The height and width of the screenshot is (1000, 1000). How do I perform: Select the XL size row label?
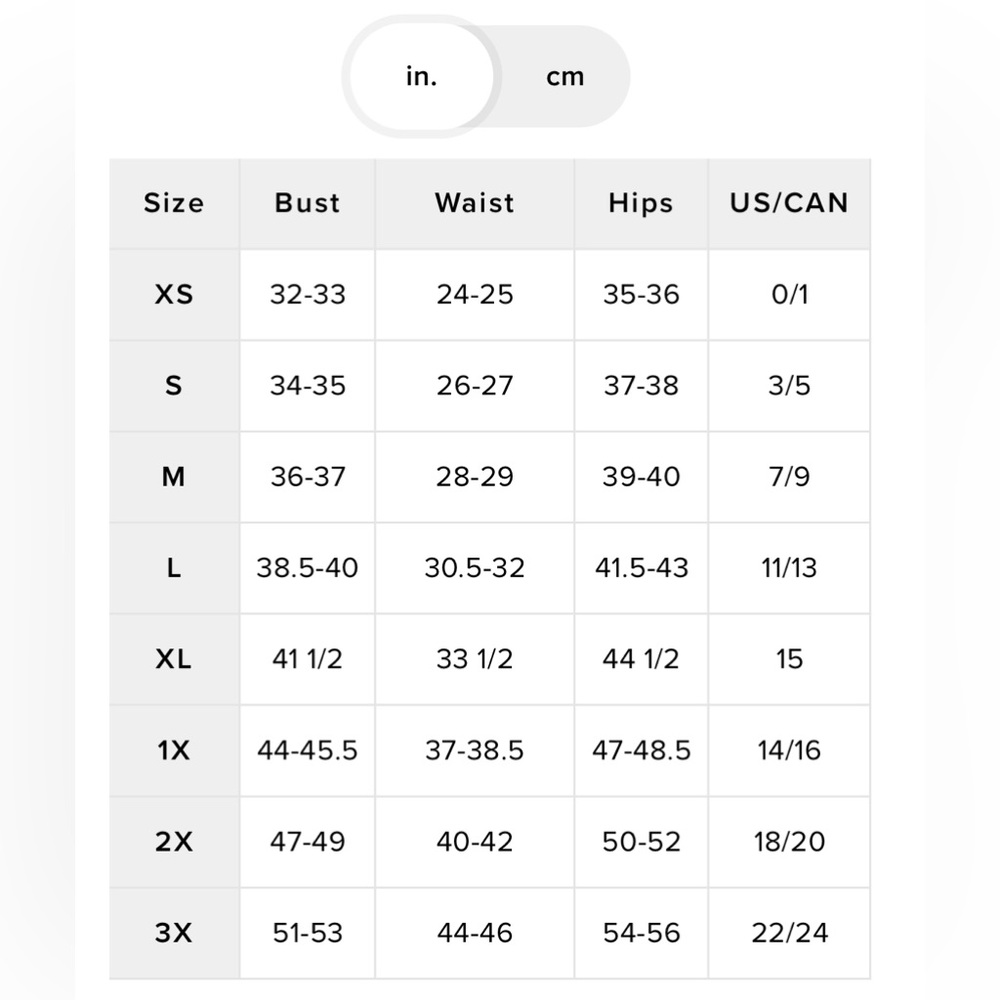(x=173, y=659)
